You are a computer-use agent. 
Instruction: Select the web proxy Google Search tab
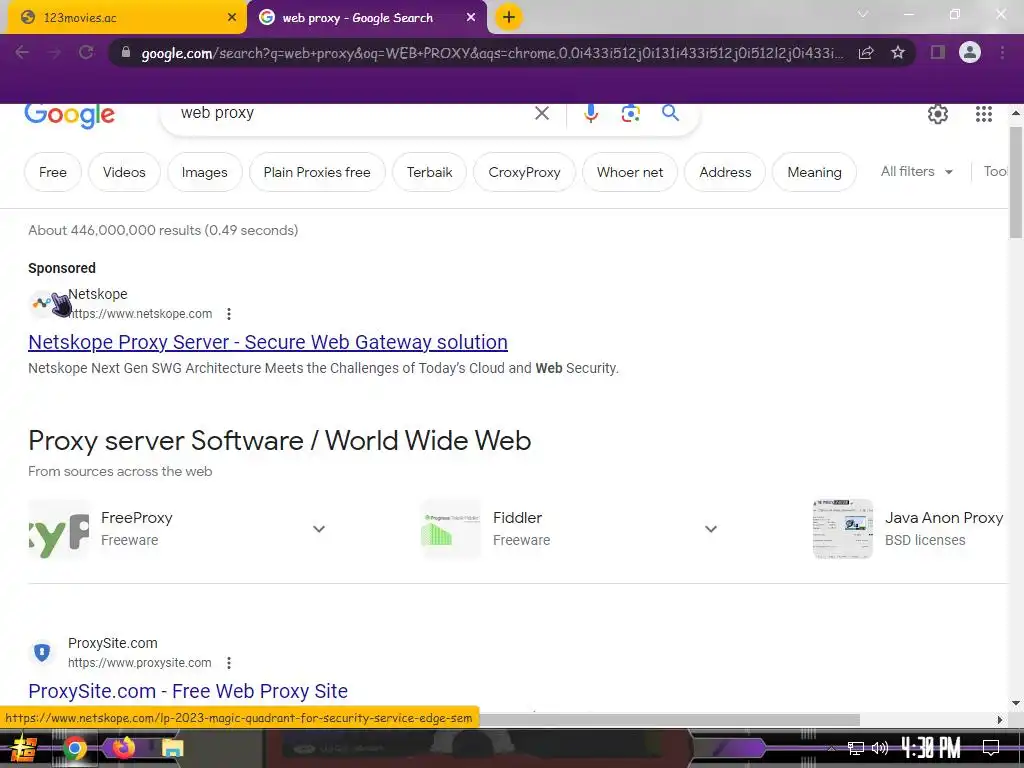coord(366,18)
